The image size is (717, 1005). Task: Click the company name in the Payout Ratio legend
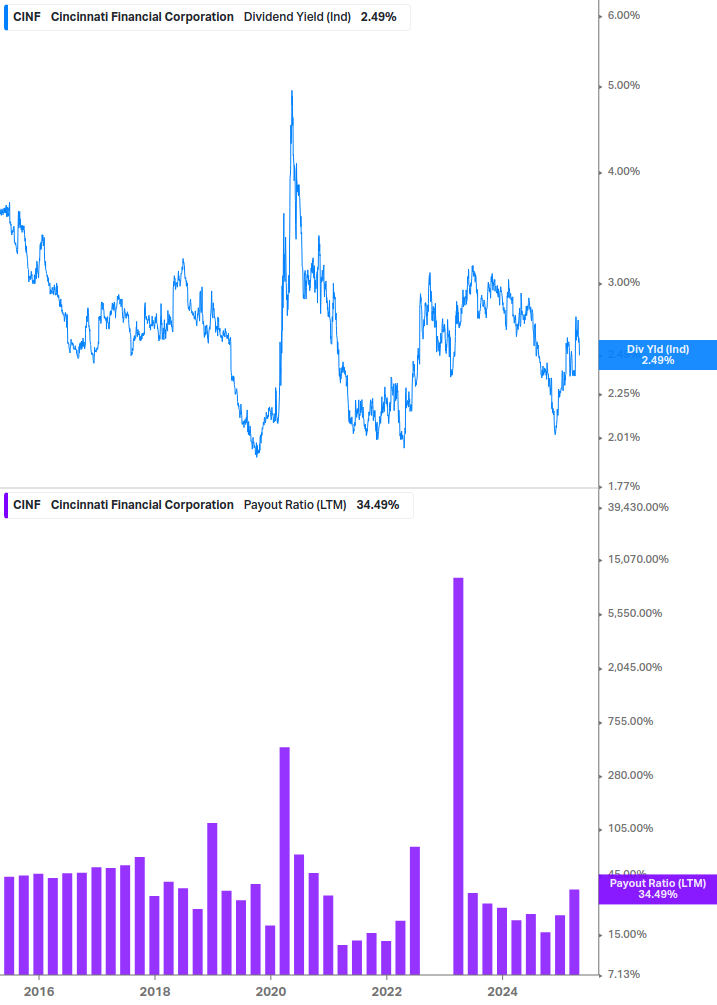[142, 505]
